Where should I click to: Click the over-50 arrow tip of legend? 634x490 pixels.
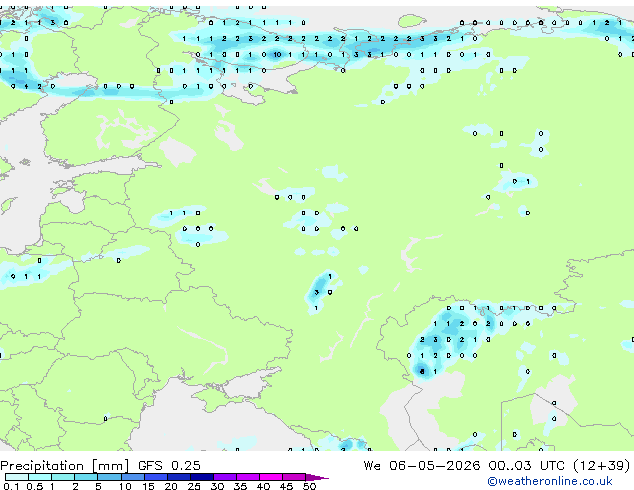(x=317, y=477)
